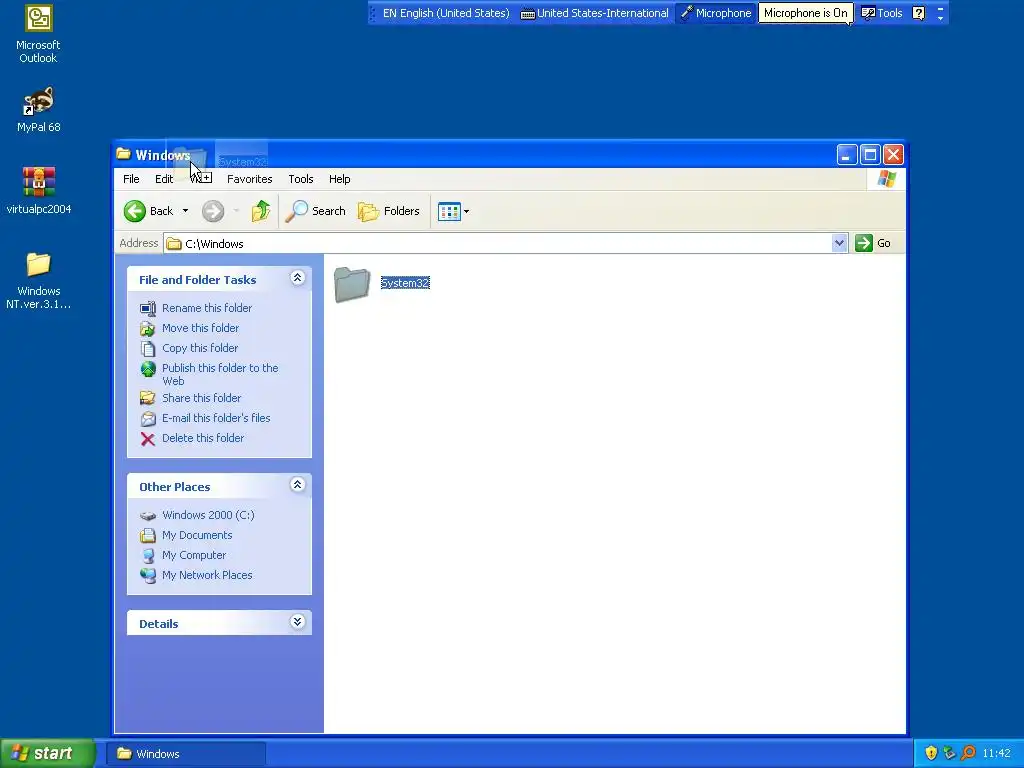
Task: Click Share this folder
Action: click(x=201, y=398)
